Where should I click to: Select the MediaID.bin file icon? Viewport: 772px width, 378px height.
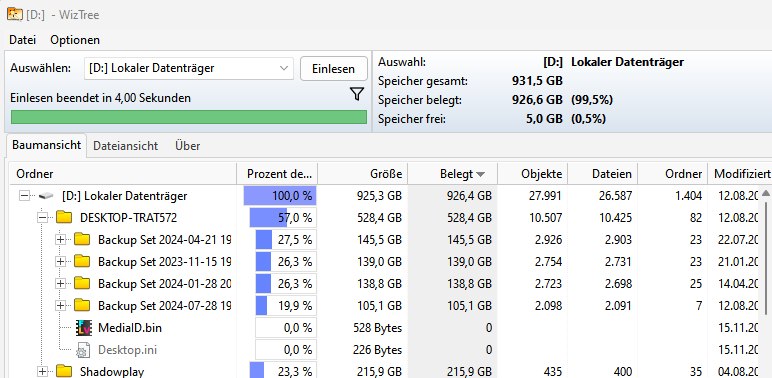pos(84,328)
